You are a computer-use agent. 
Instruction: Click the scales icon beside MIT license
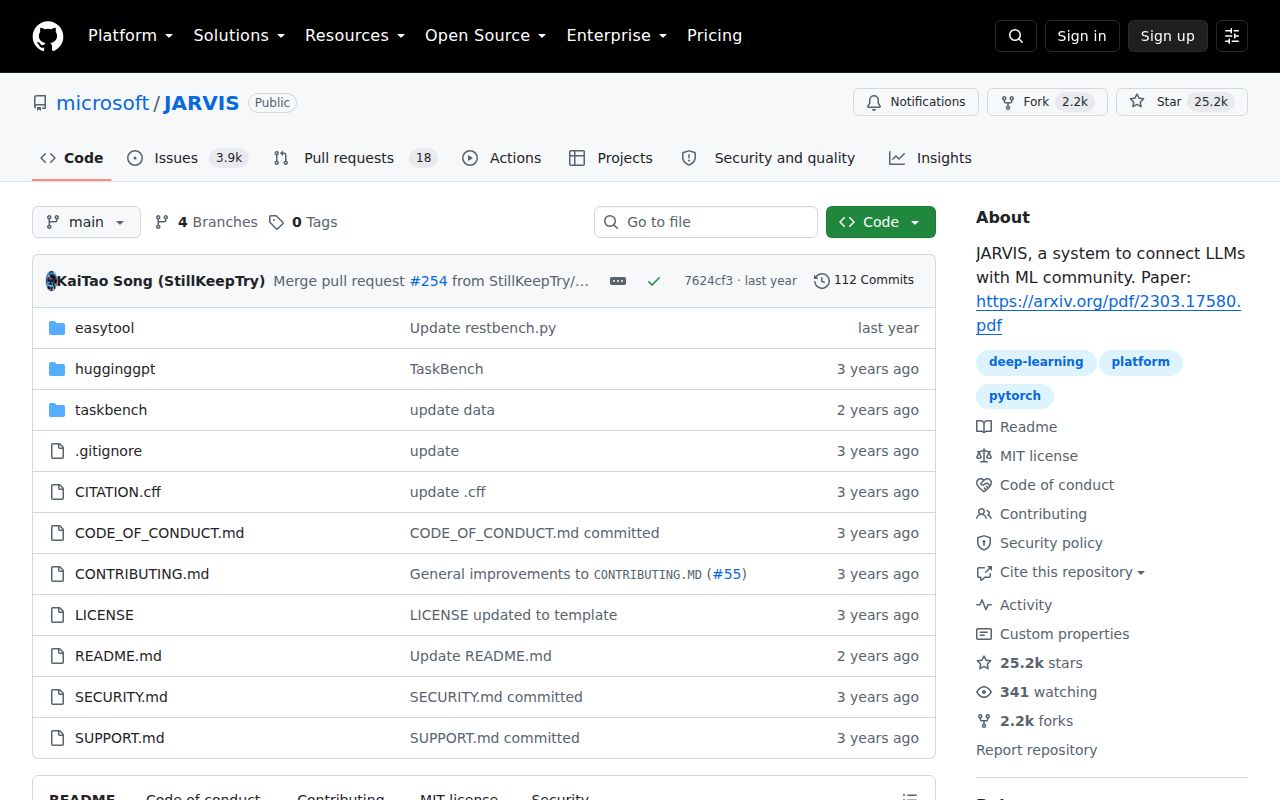[x=984, y=456]
